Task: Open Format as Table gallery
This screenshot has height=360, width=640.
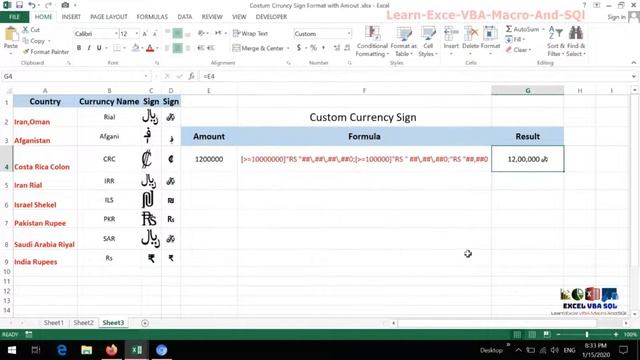Action: tap(404, 42)
